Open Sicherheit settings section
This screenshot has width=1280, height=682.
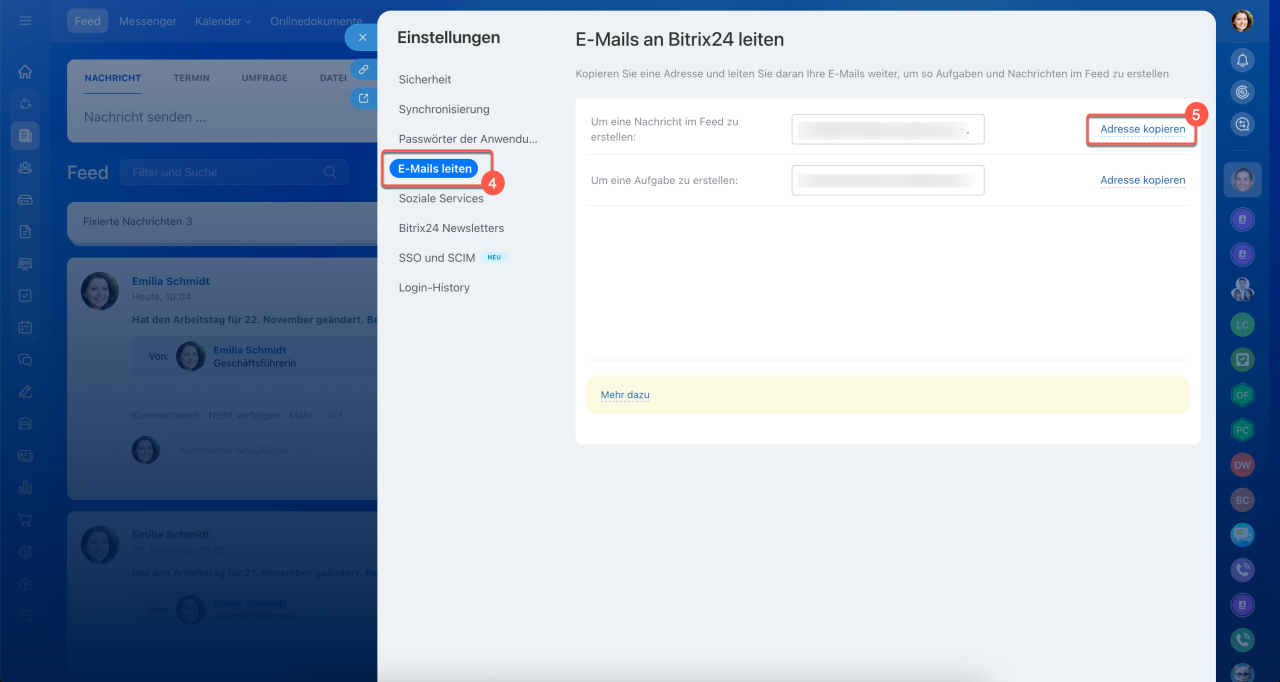pos(425,79)
